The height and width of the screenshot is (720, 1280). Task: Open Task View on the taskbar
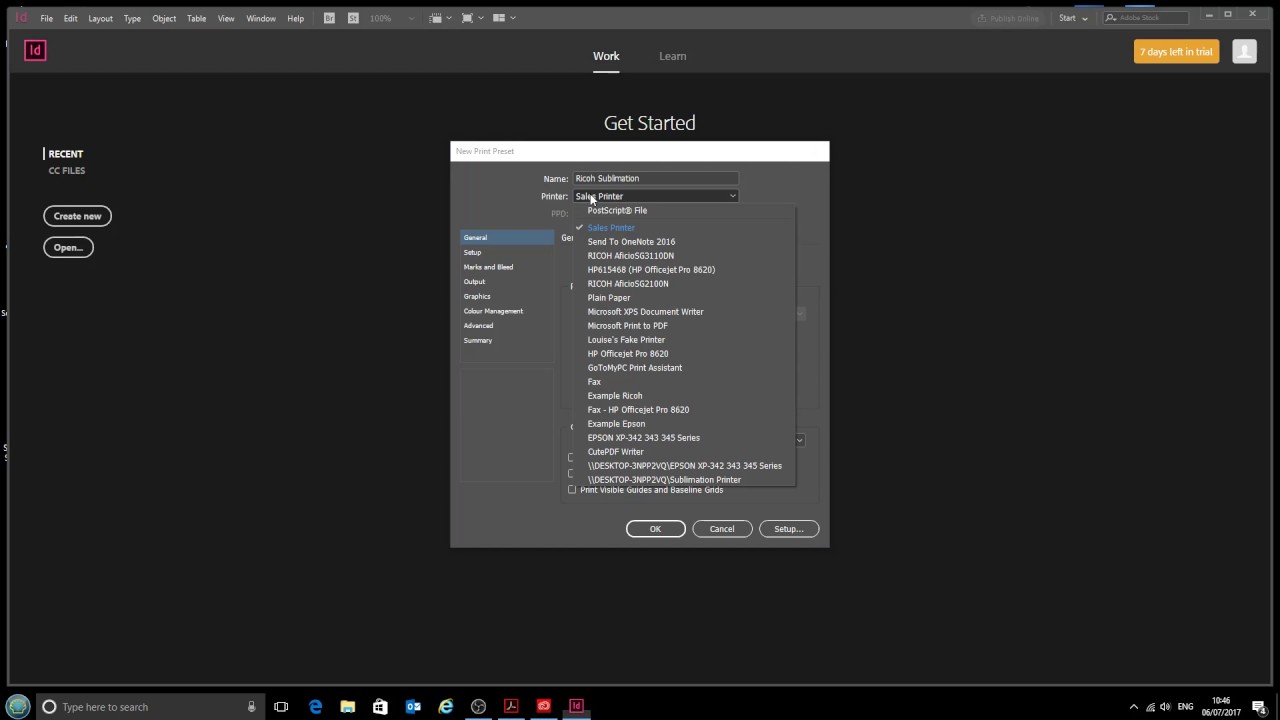coord(281,707)
